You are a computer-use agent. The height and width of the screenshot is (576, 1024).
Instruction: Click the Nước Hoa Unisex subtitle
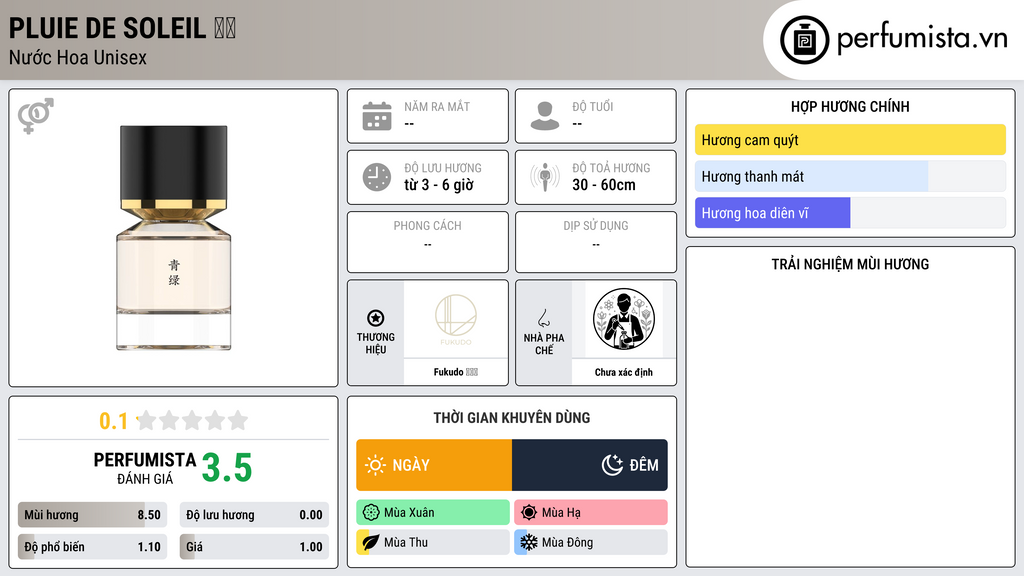(x=78, y=57)
